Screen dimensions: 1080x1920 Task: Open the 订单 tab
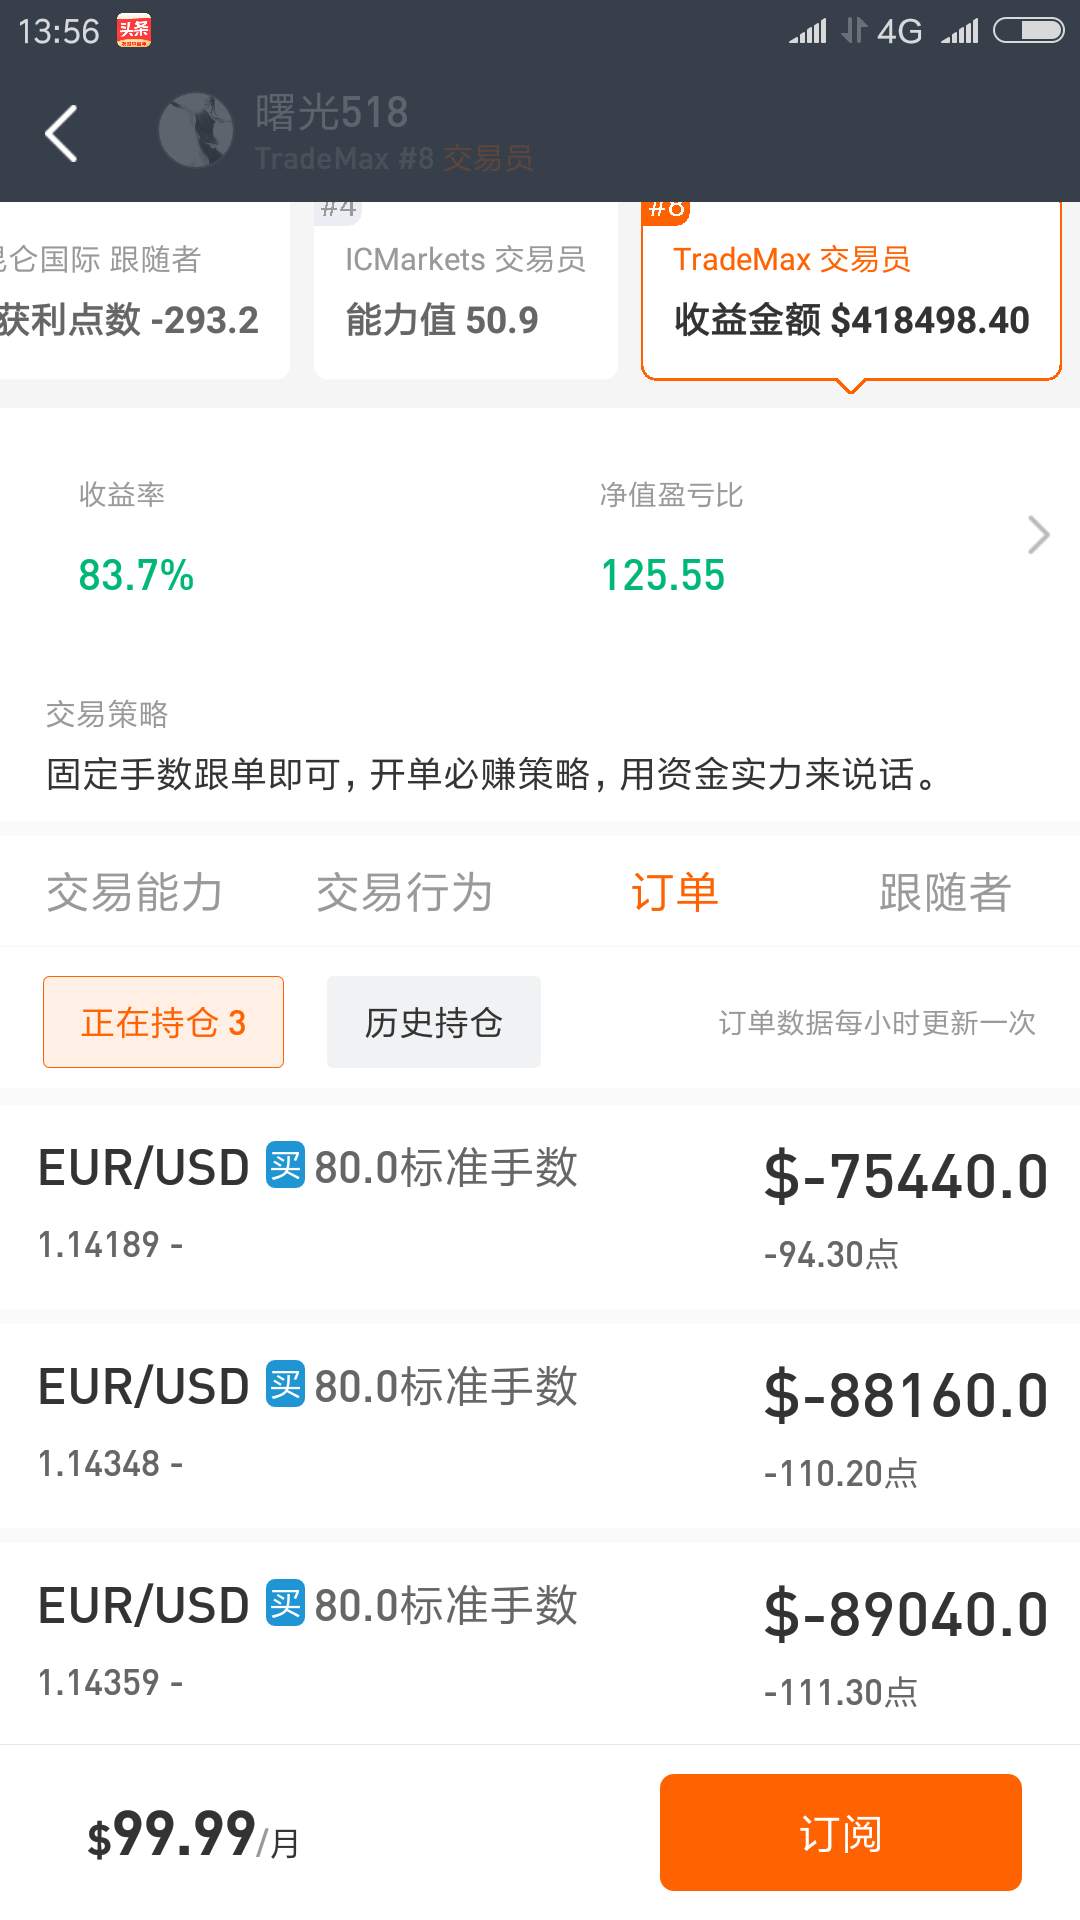click(x=675, y=892)
